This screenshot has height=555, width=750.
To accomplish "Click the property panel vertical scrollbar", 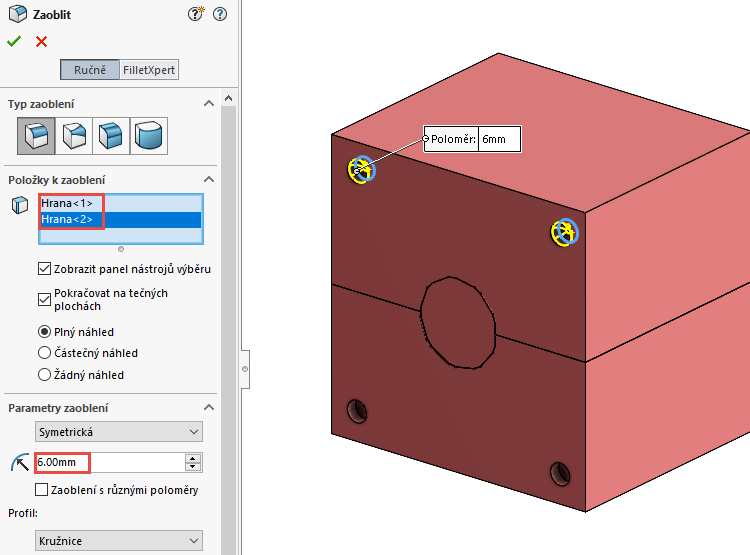I will [229, 330].
